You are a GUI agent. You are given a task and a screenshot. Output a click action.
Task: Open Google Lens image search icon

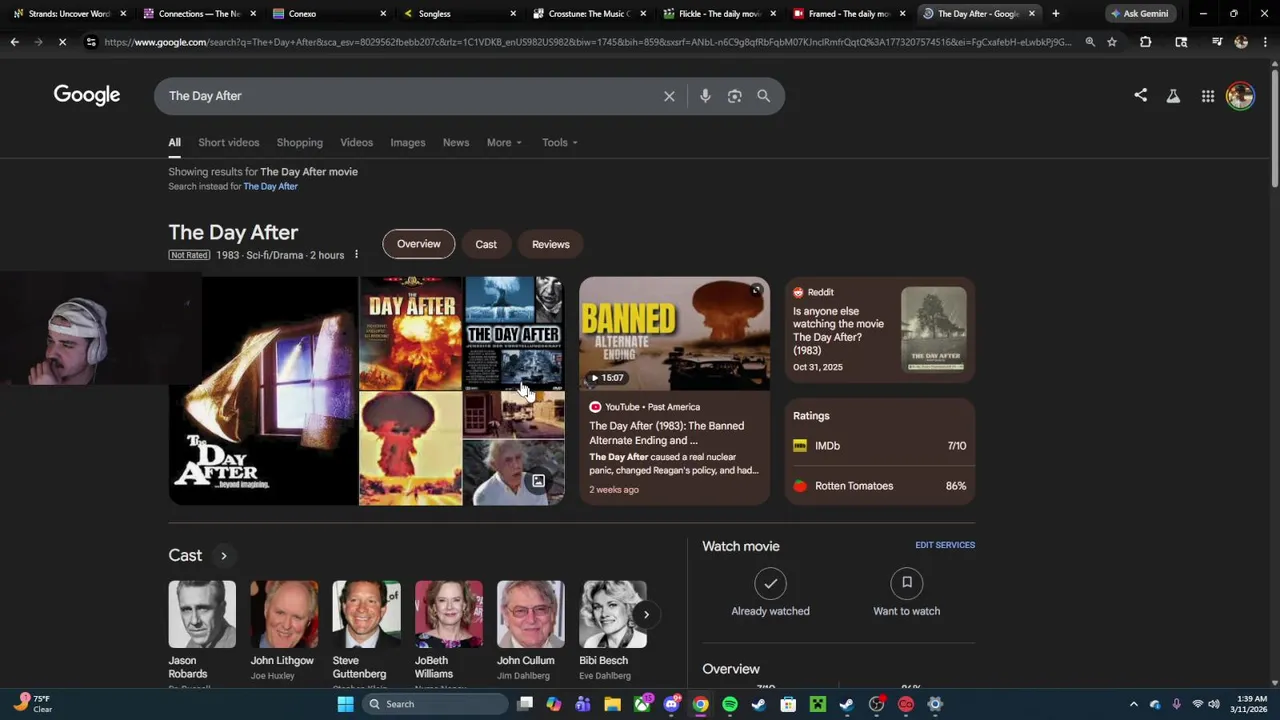734,96
